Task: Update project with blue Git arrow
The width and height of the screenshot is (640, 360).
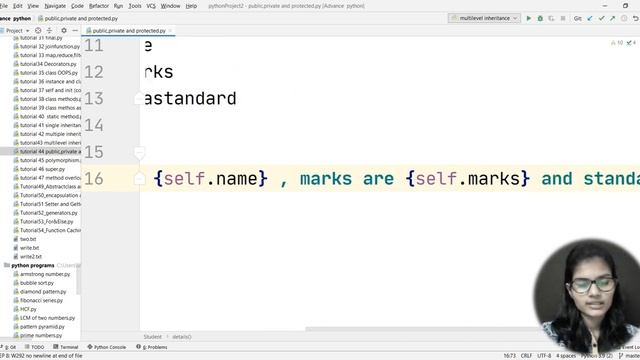Action: (590, 18)
